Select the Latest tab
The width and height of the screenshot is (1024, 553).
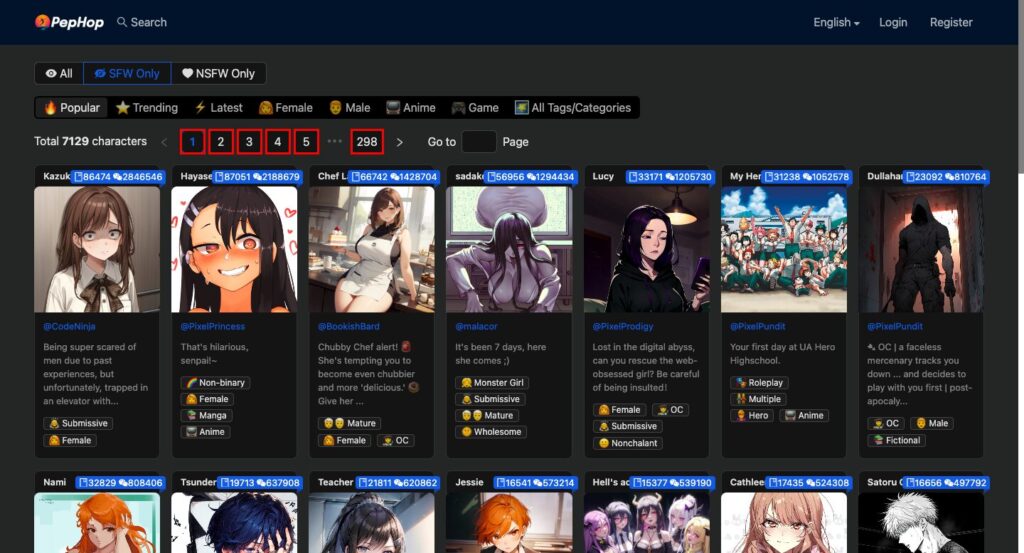(219, 108)
